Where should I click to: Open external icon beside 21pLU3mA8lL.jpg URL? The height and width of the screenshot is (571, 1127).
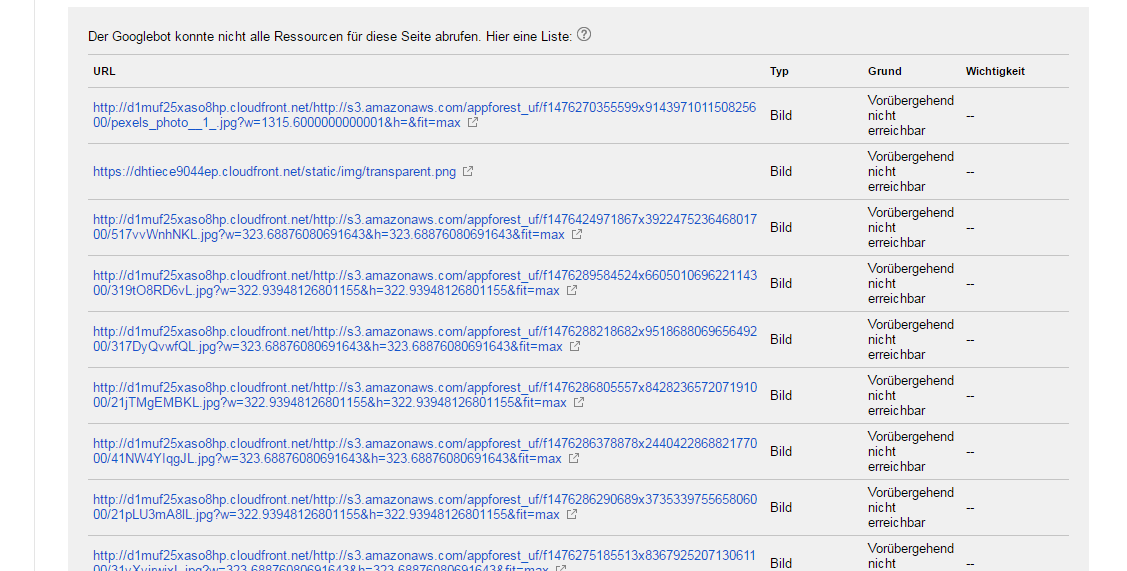[571, 515]
